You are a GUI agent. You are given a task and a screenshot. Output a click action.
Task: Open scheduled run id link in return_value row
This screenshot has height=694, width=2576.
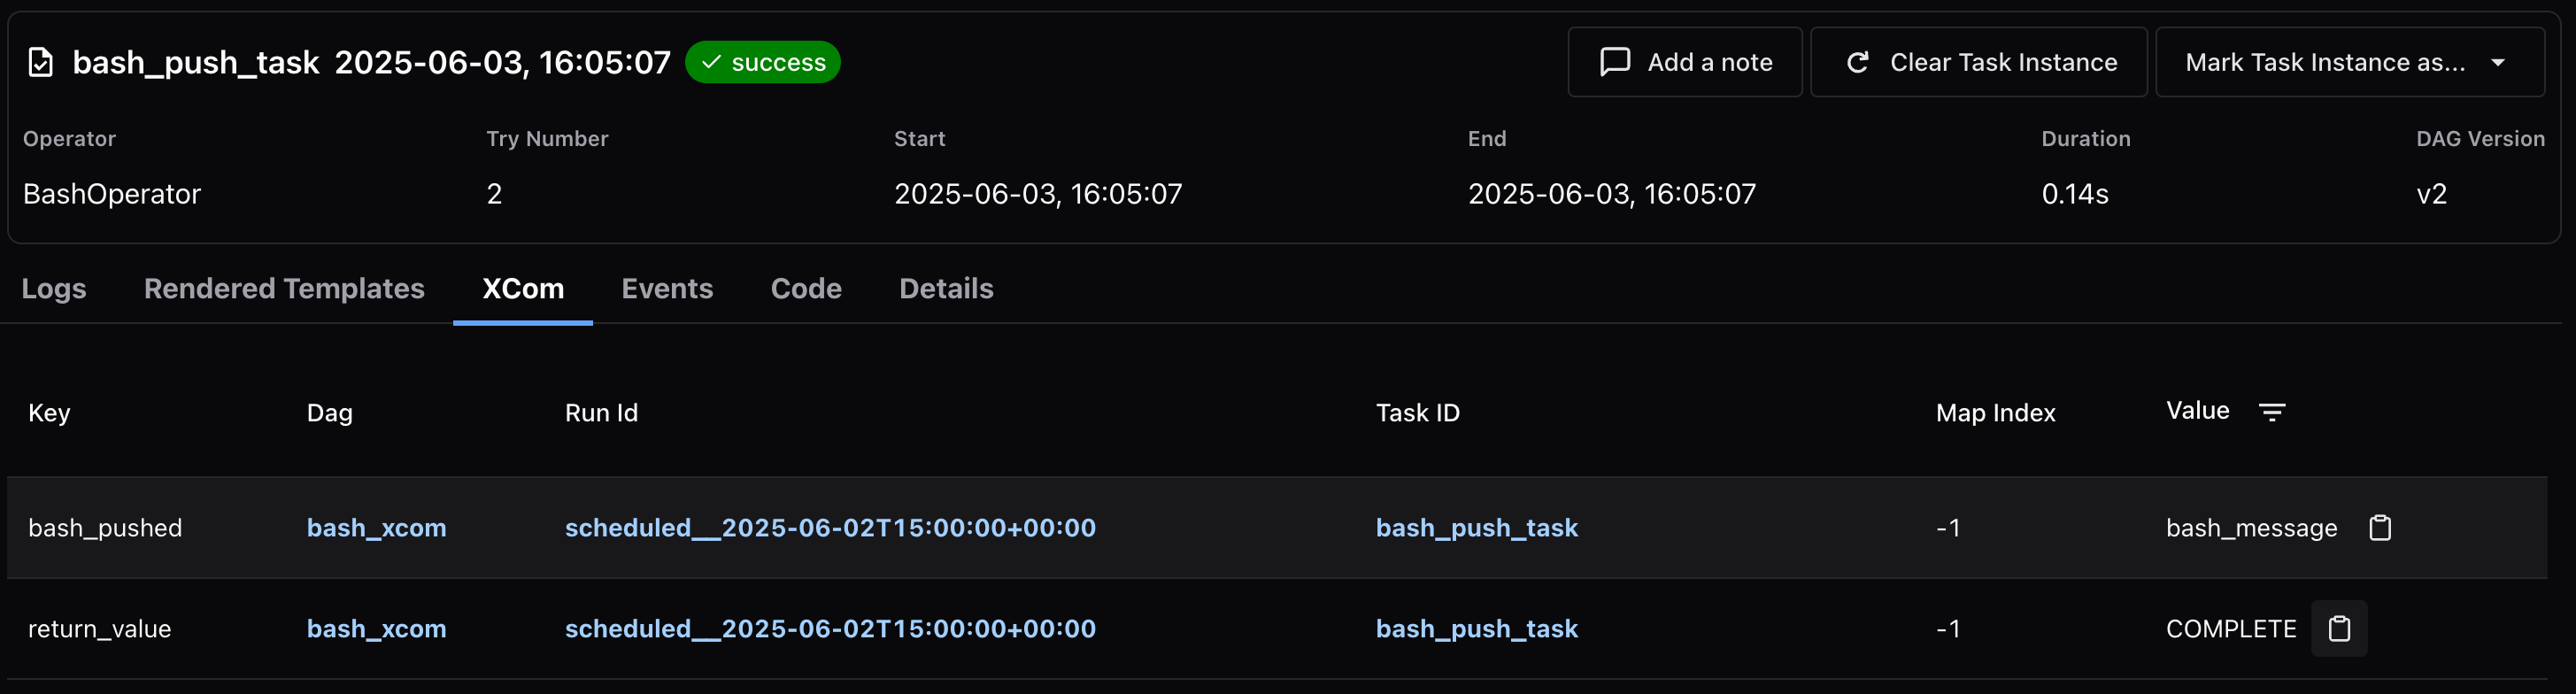[830, 628]
